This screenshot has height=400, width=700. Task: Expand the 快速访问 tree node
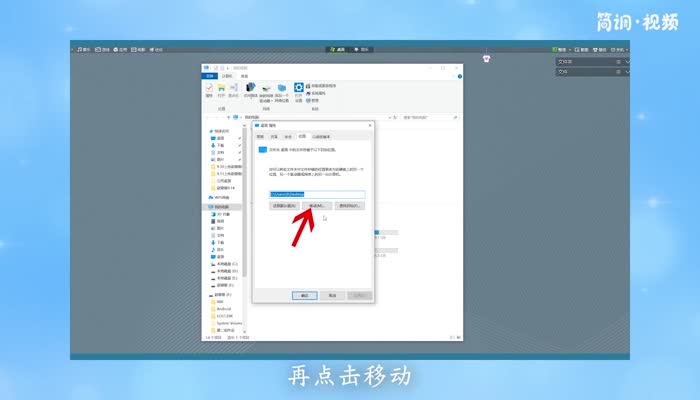coord(208,131)
